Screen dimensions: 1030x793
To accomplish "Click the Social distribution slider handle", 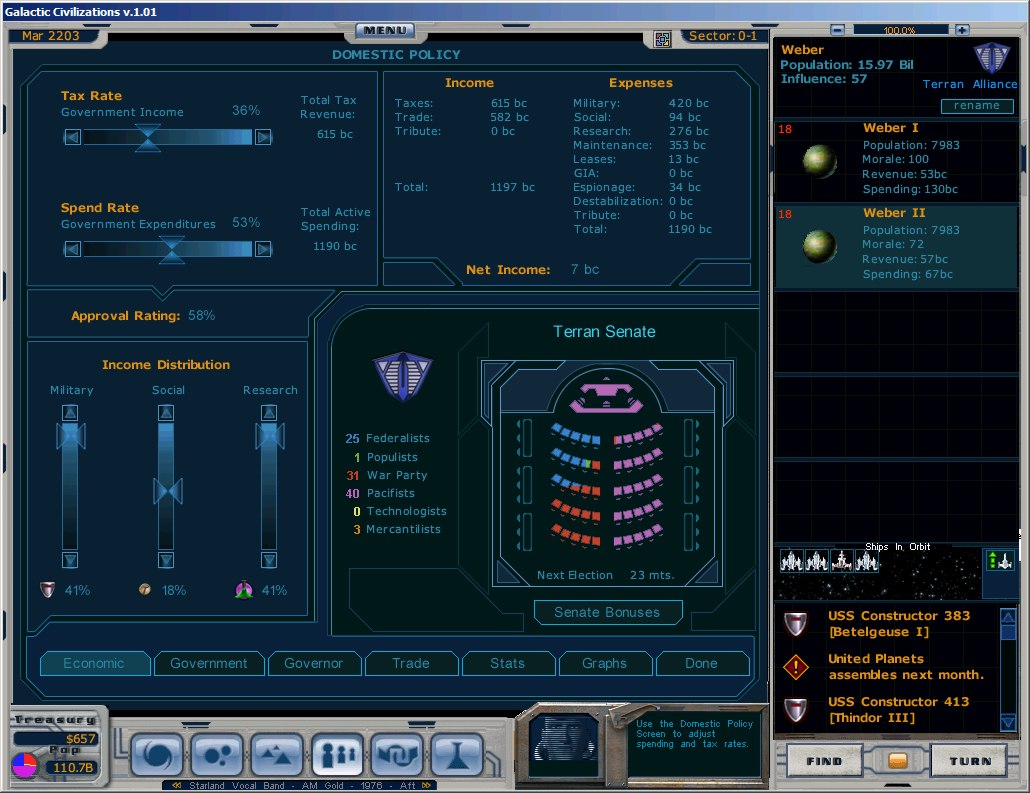I will click(168, 491).
